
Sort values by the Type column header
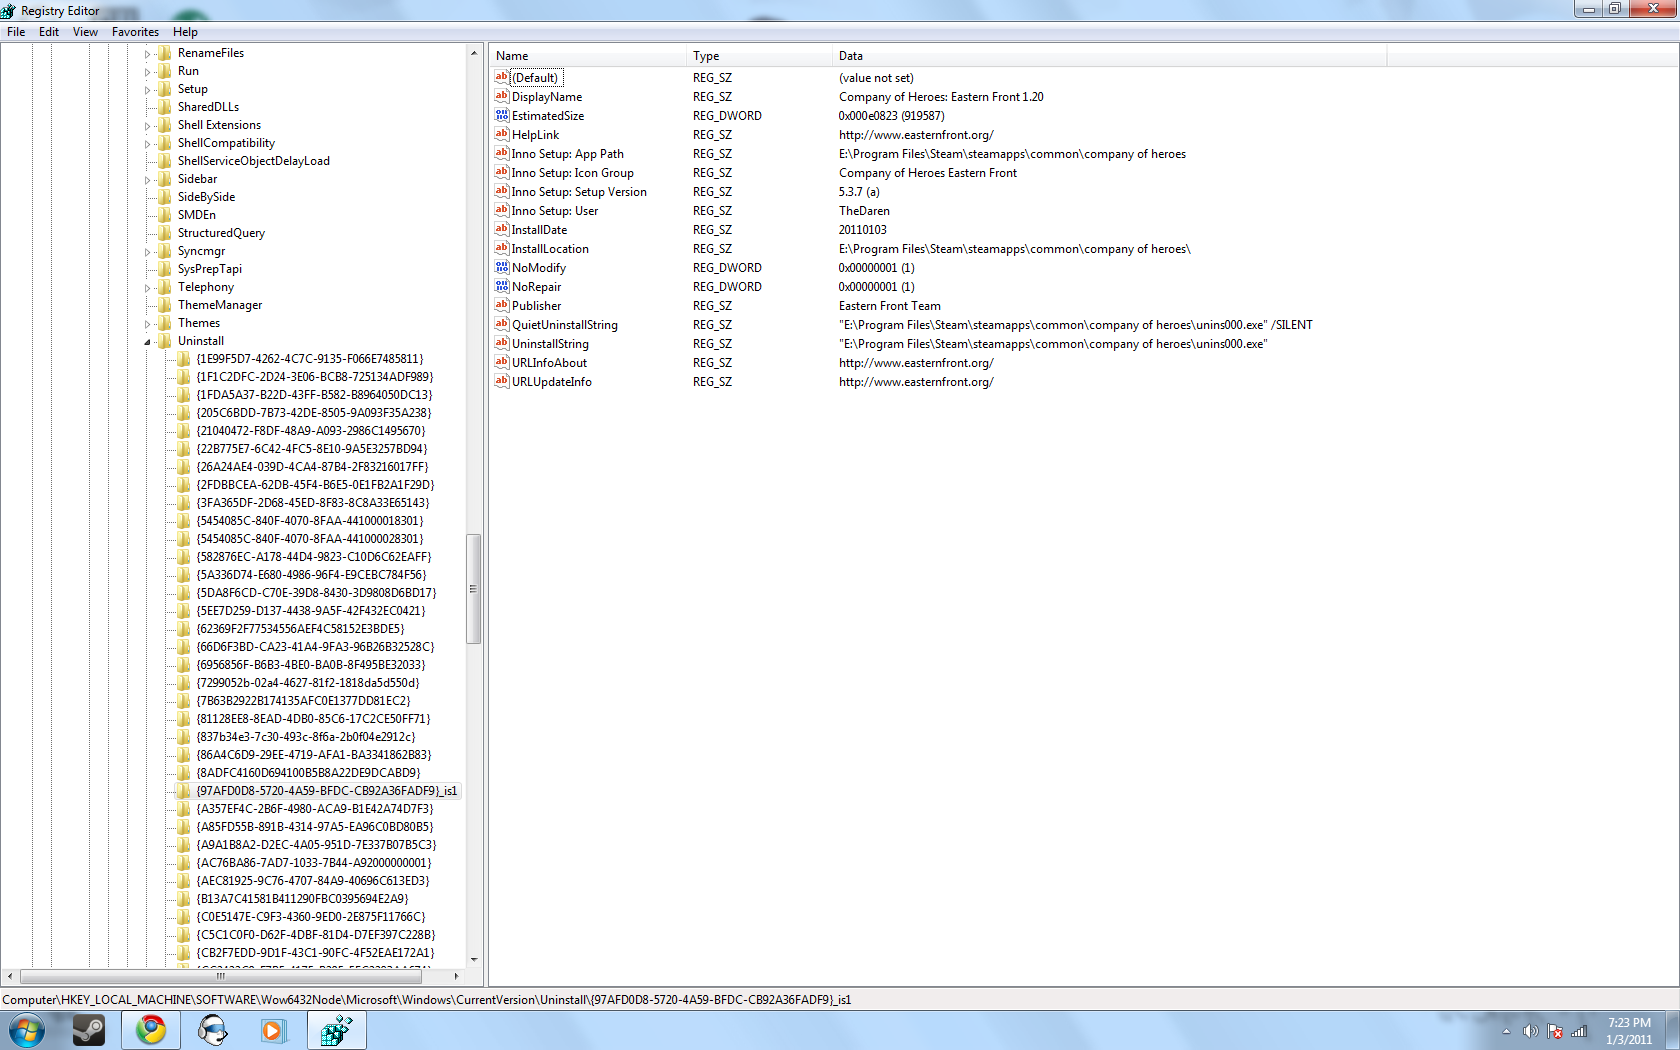[x=759, y=56]
